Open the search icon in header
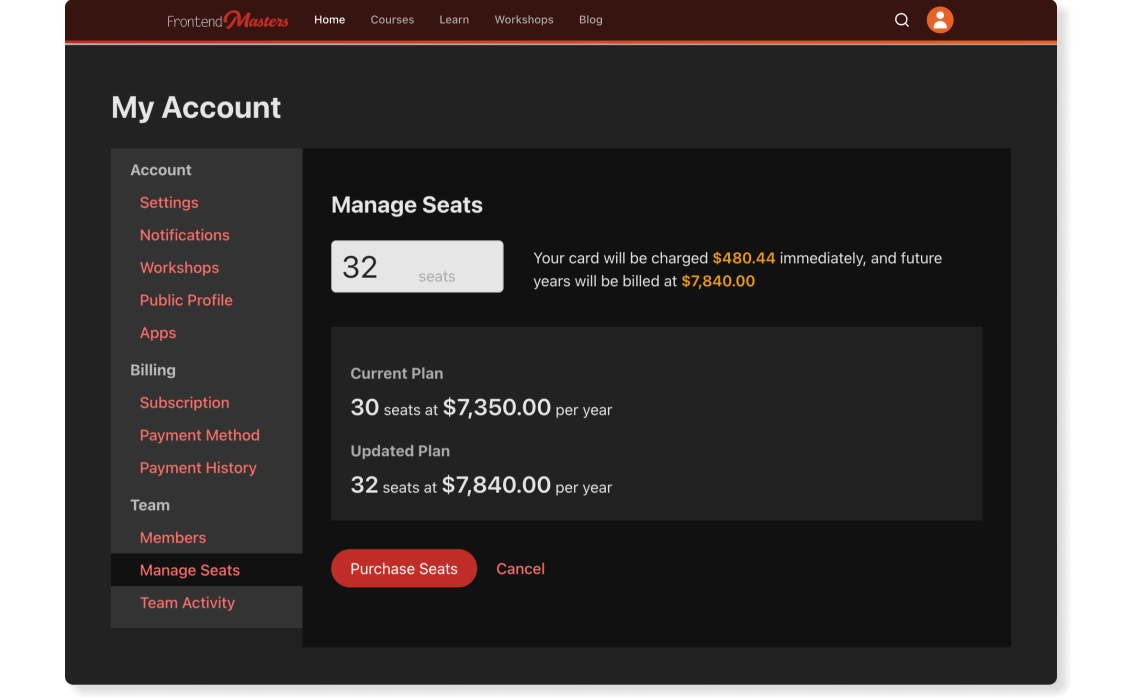1122x700 pixels. [902, 20]
